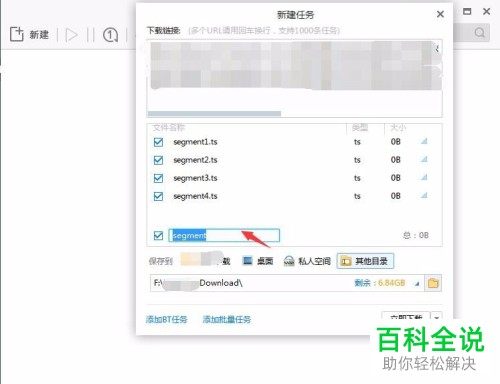Click the 类型 column header
500x384 pixels.
[x=360, y=127]
